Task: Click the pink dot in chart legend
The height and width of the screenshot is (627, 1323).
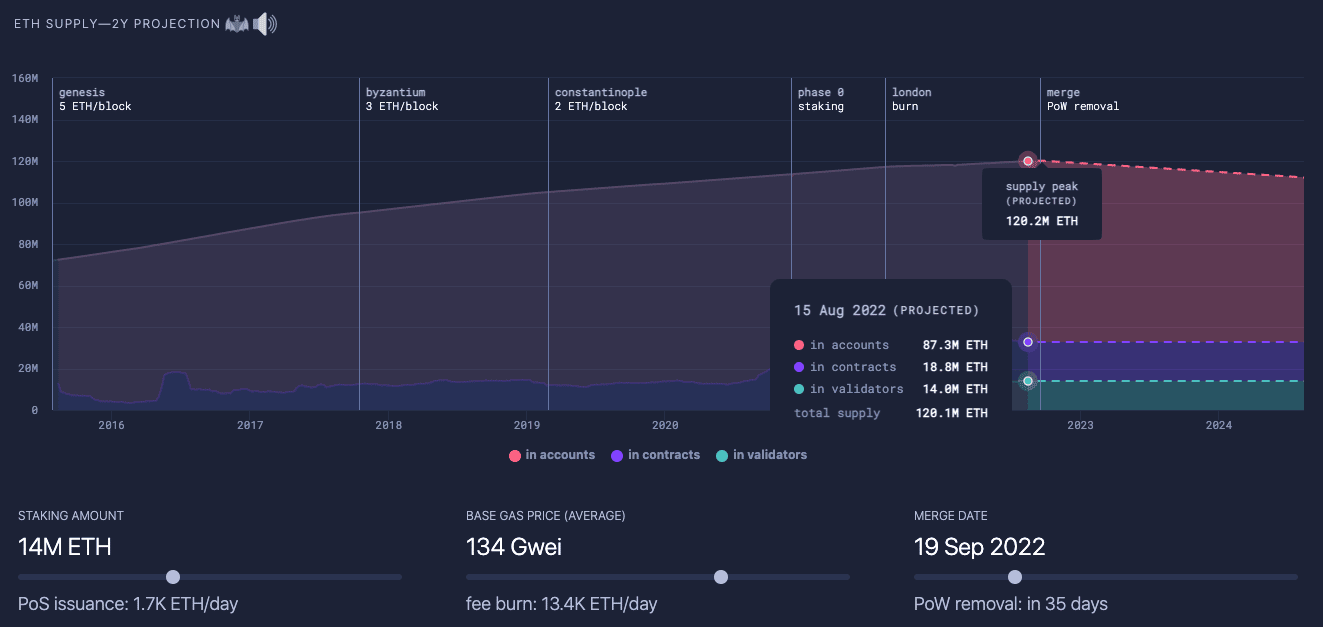Action: [515, 456]
